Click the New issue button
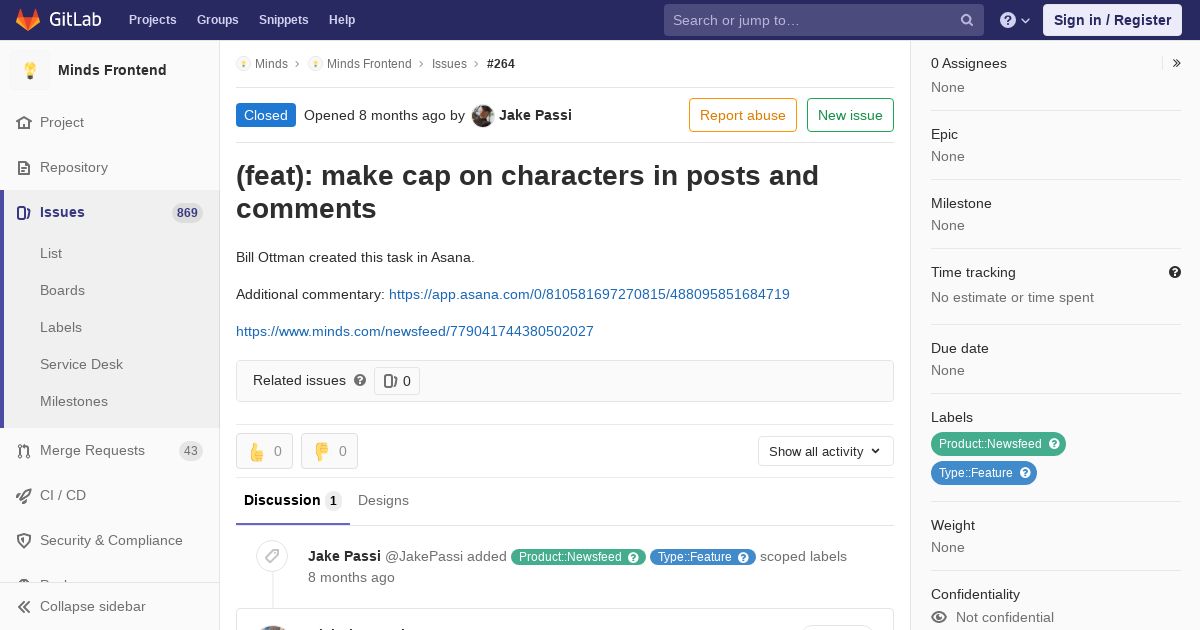This screenshot has height=630, width=1200. coord(850,115)
